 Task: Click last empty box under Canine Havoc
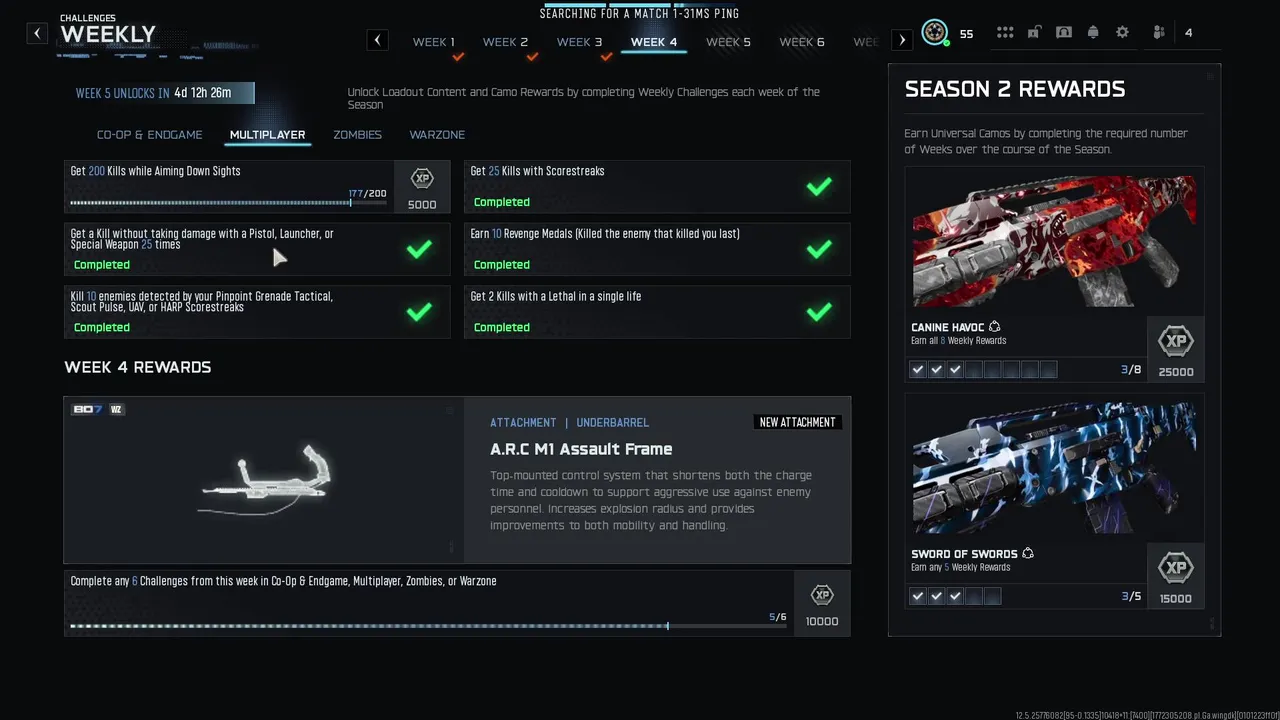click(1048, 370)
